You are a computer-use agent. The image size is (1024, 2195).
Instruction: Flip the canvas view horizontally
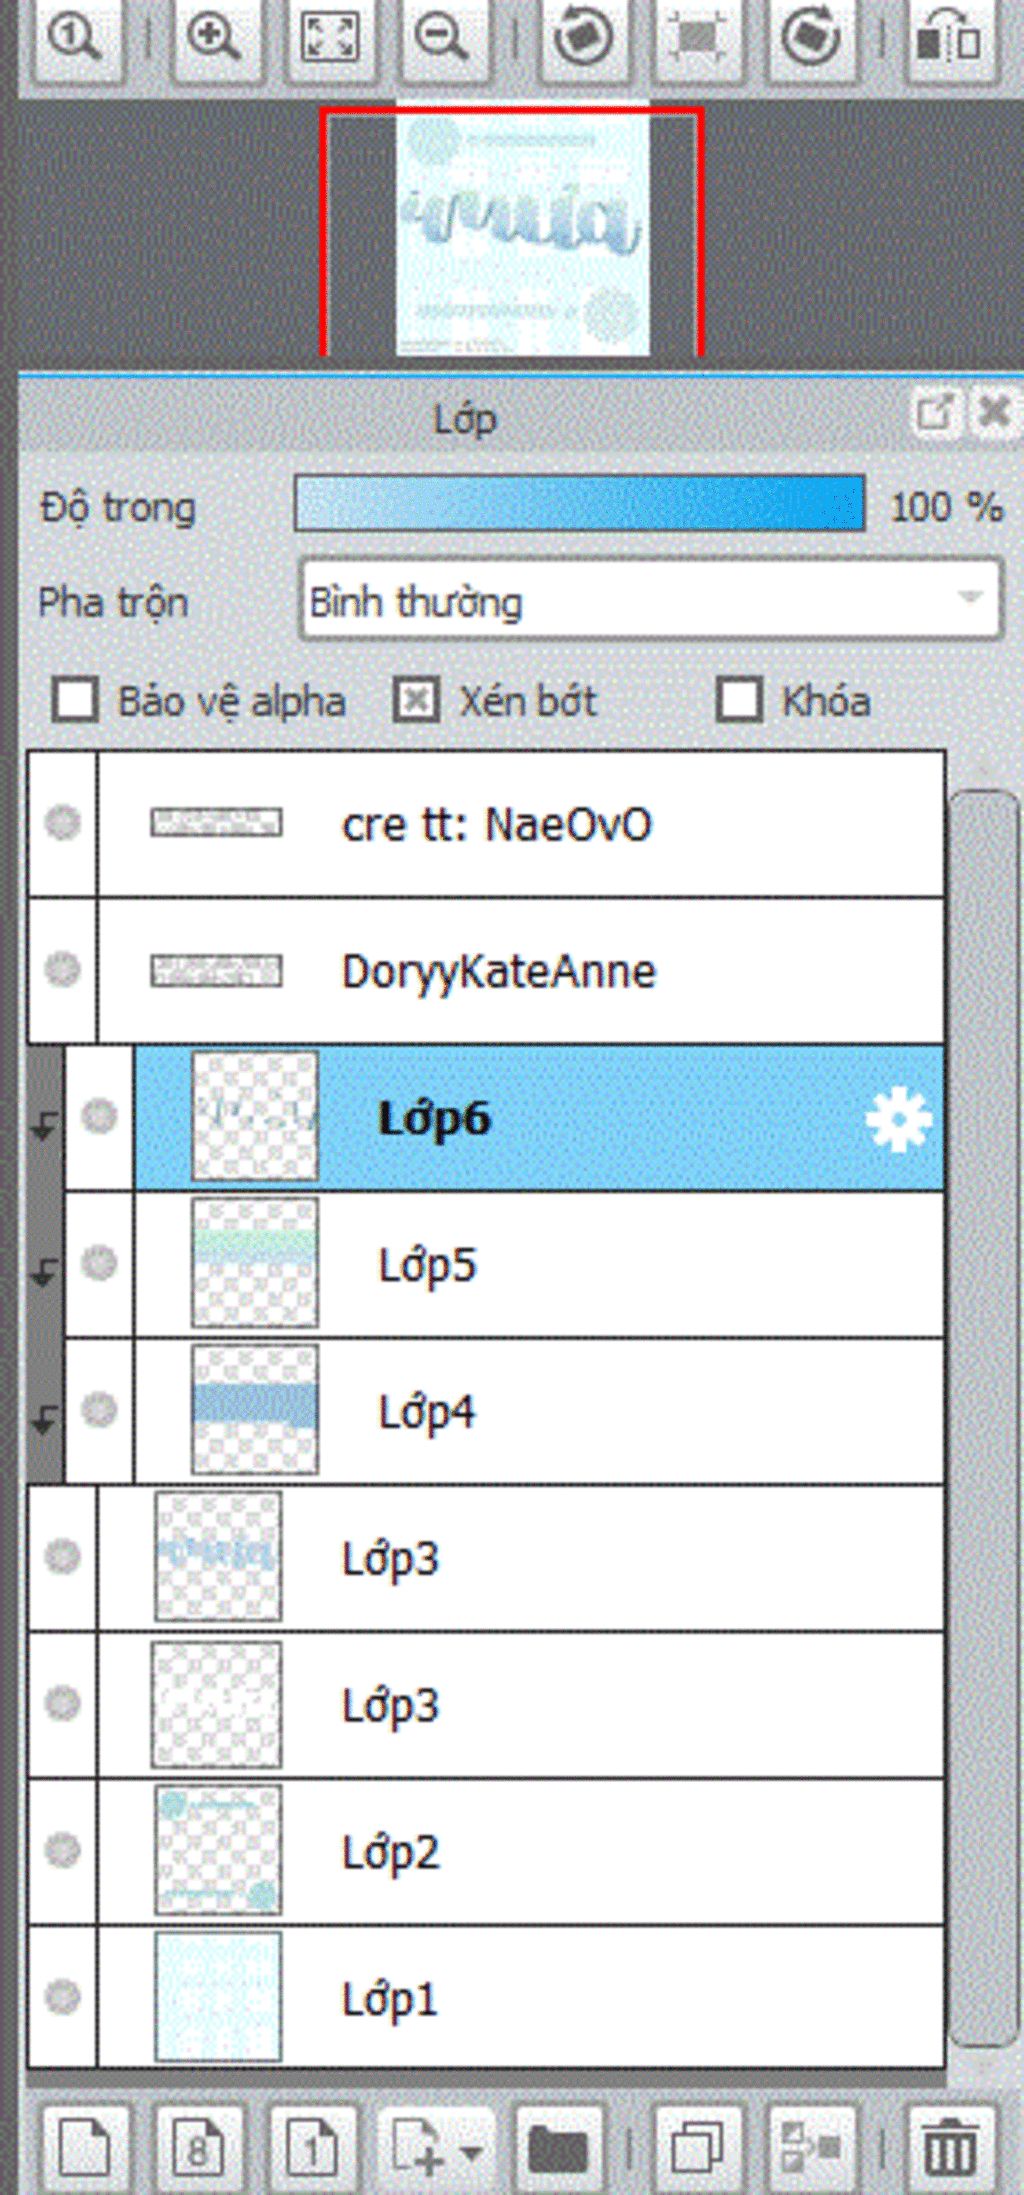tap(948, 38)
